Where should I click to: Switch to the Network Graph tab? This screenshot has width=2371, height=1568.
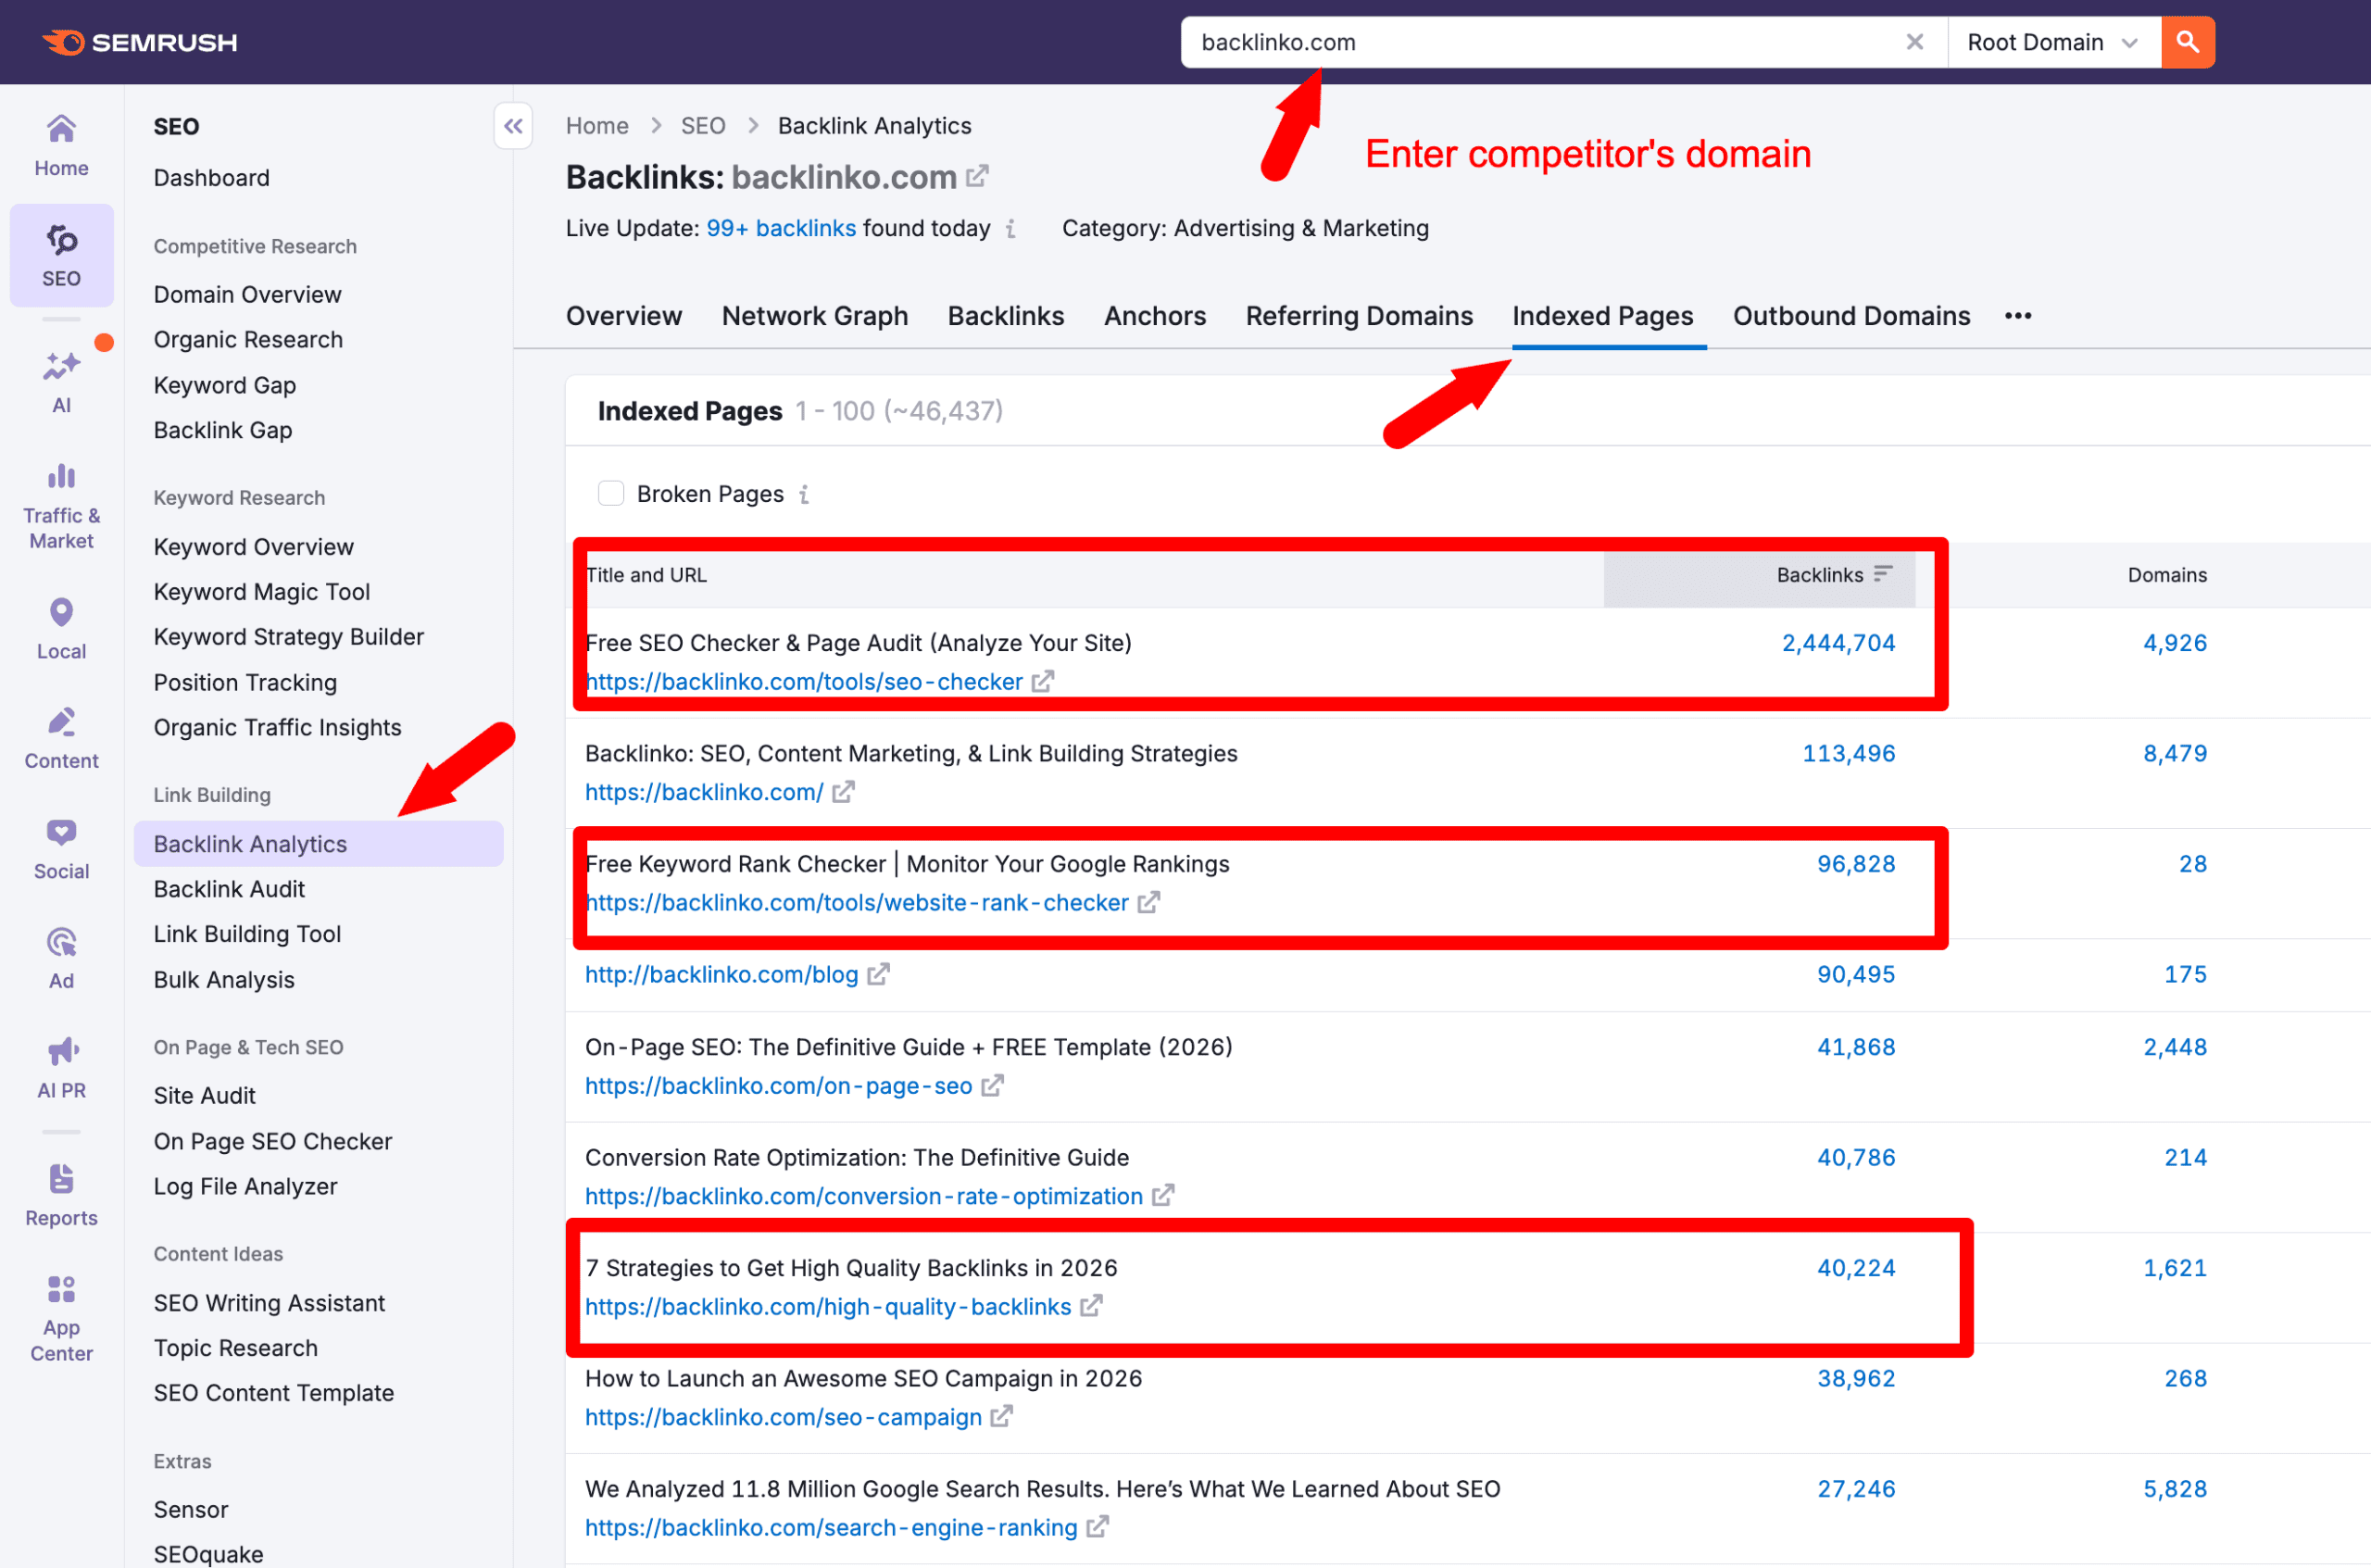(814, 315)
